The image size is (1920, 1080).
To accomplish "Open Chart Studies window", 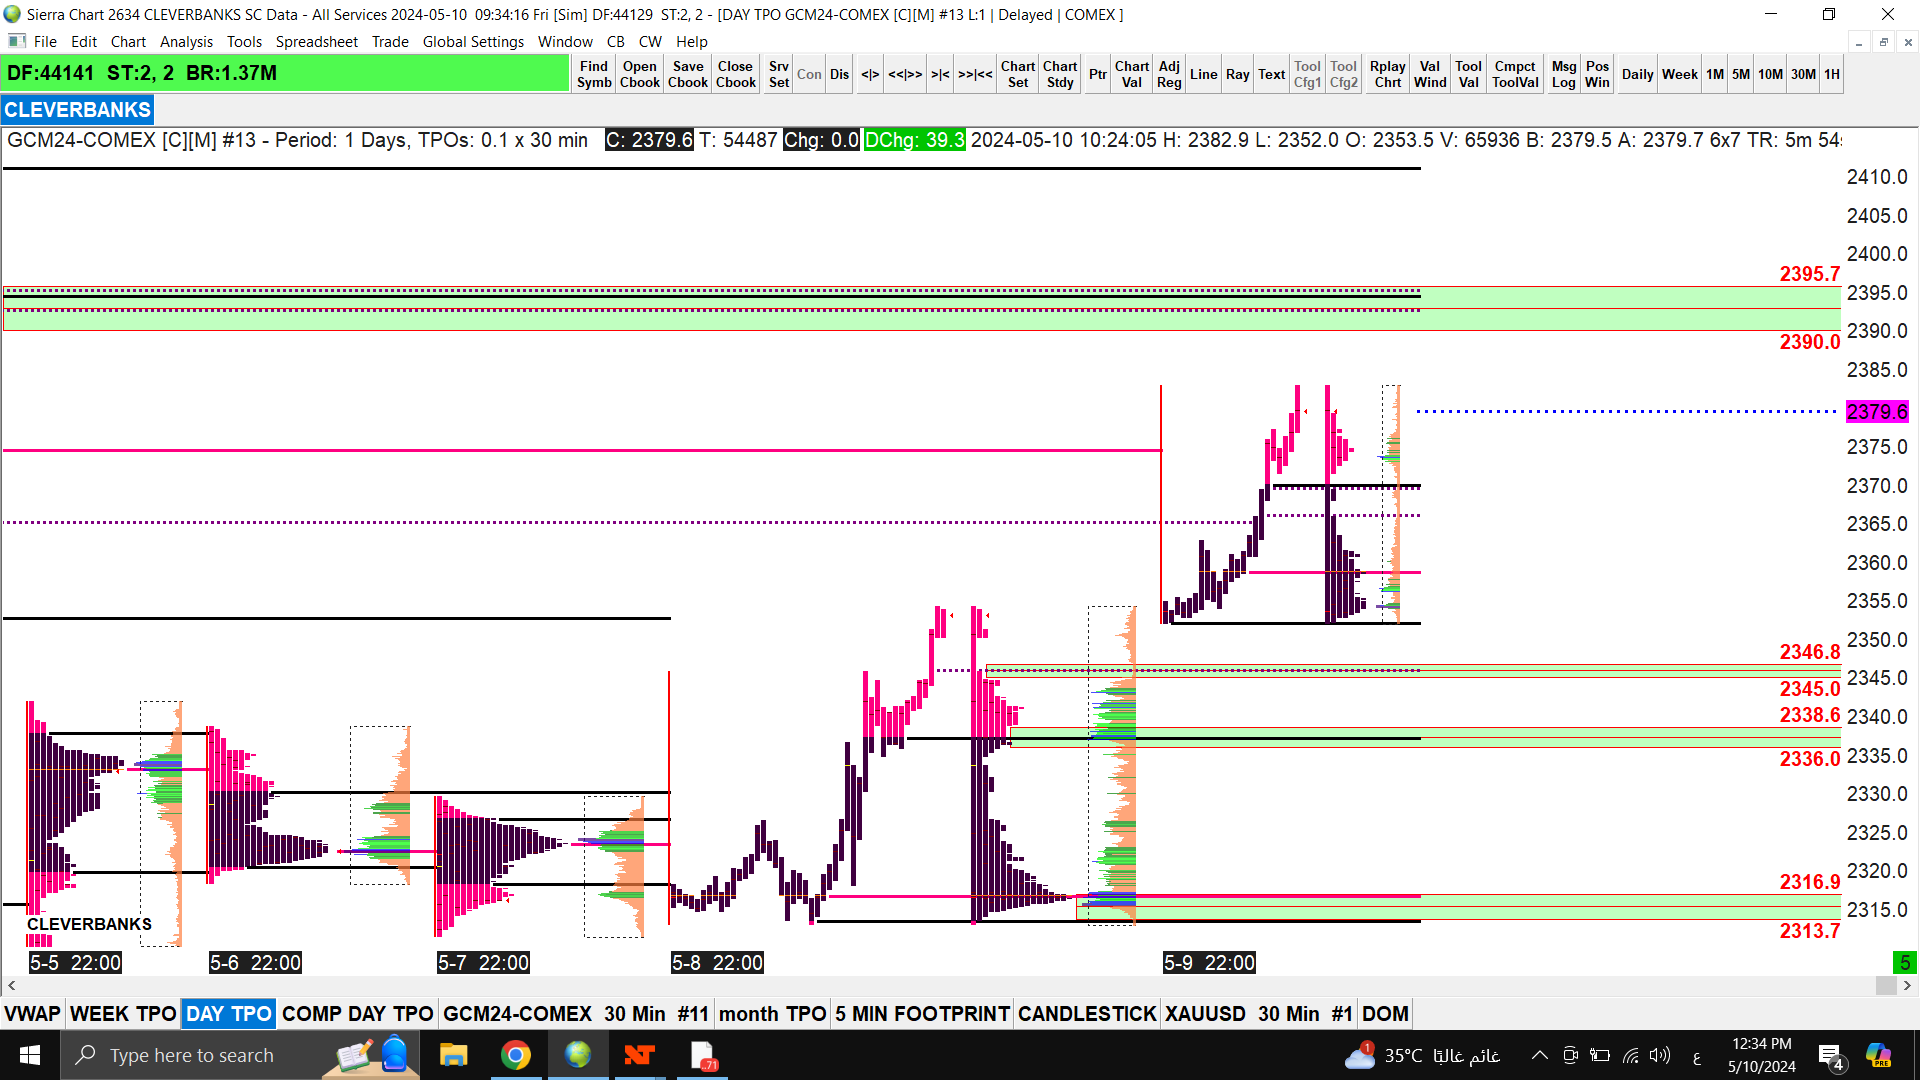I will point(1060,74).
